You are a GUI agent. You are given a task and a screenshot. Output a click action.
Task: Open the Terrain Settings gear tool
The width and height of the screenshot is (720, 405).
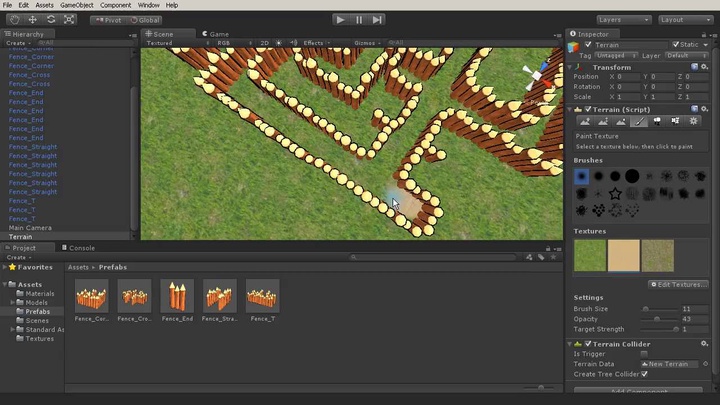(694, 121)
